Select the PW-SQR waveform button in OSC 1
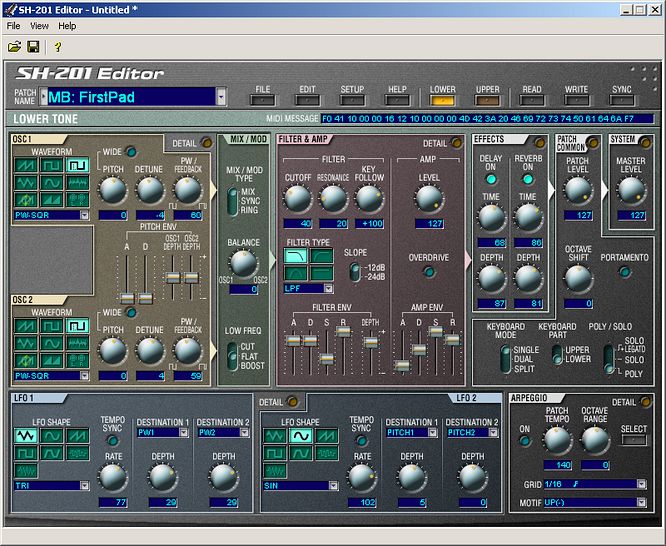Image resolution: width=666 pixels, height=546 pixels. pyautogui.click(x=77, y=165)
